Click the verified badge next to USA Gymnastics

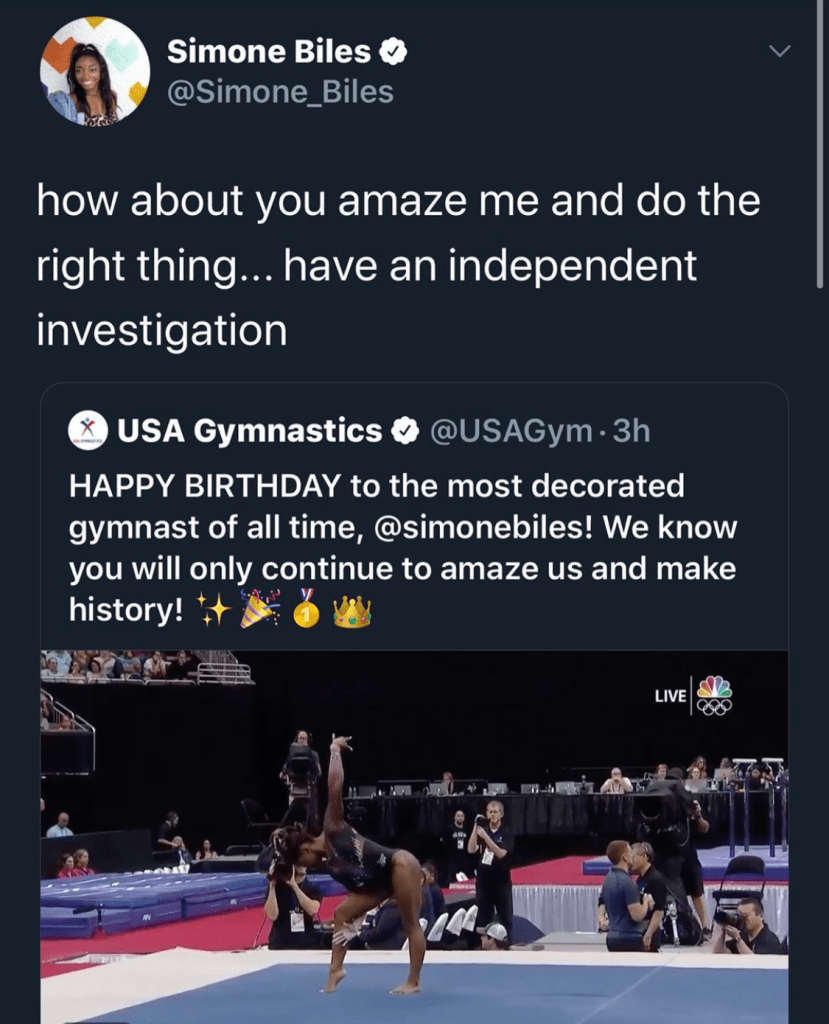pos(404,431)
